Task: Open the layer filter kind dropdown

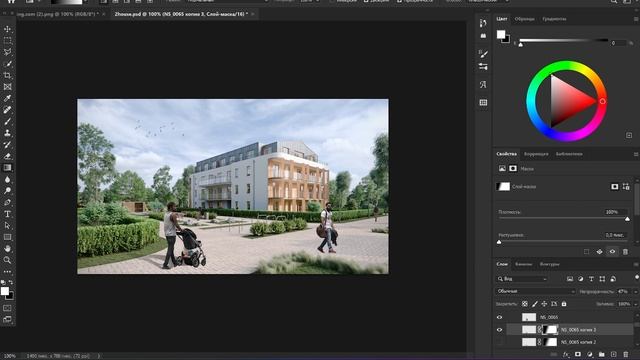Action: coord(522,279)
